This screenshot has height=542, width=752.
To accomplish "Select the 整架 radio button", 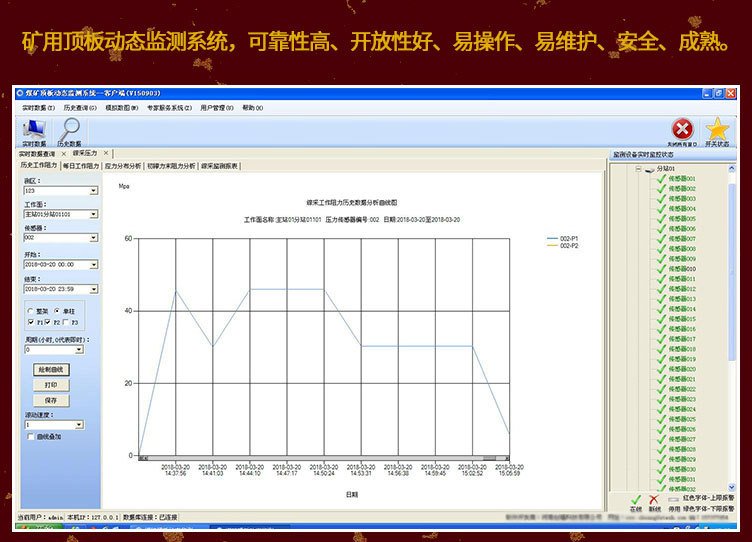I will (x=31, y=311).
